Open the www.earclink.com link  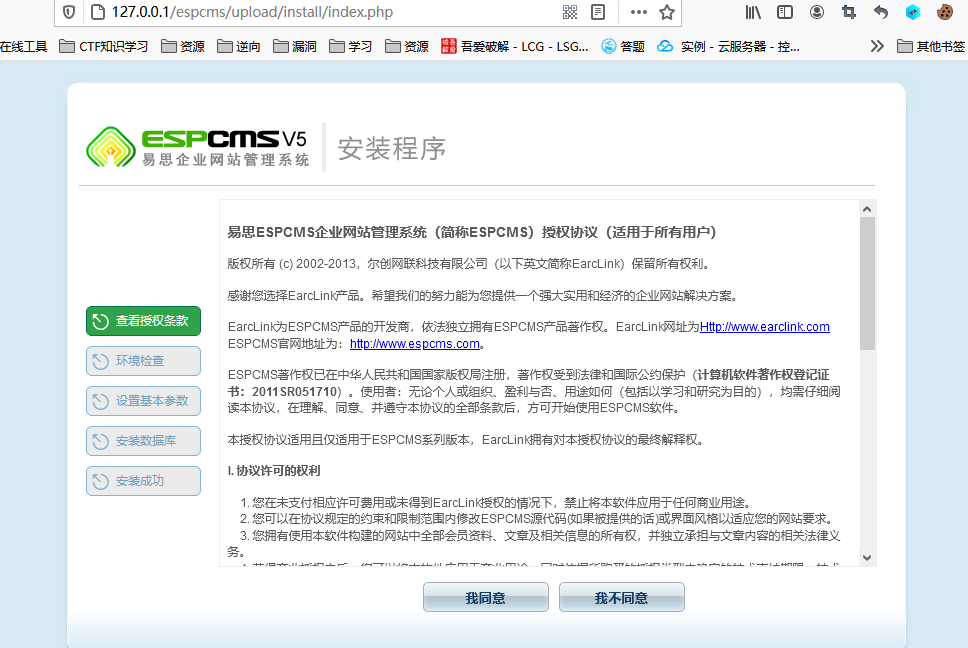pos(764,326)
